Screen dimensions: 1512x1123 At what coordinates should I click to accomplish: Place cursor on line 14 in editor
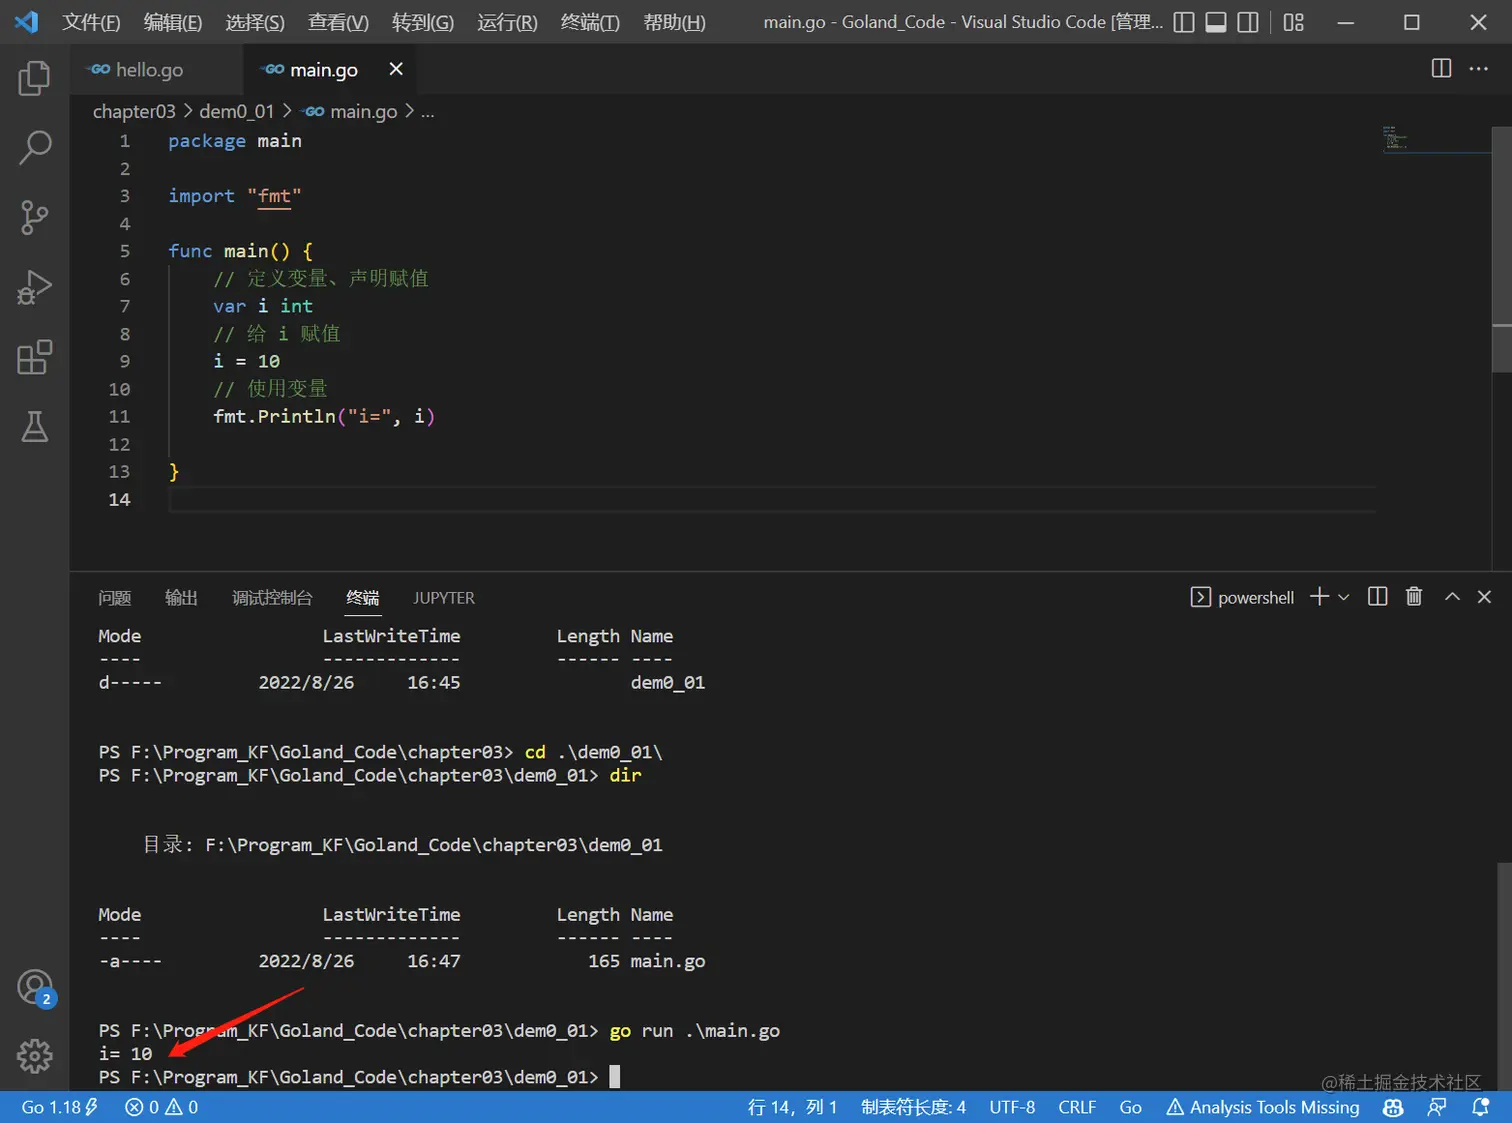pyautogui.click(x=771, y=499)
